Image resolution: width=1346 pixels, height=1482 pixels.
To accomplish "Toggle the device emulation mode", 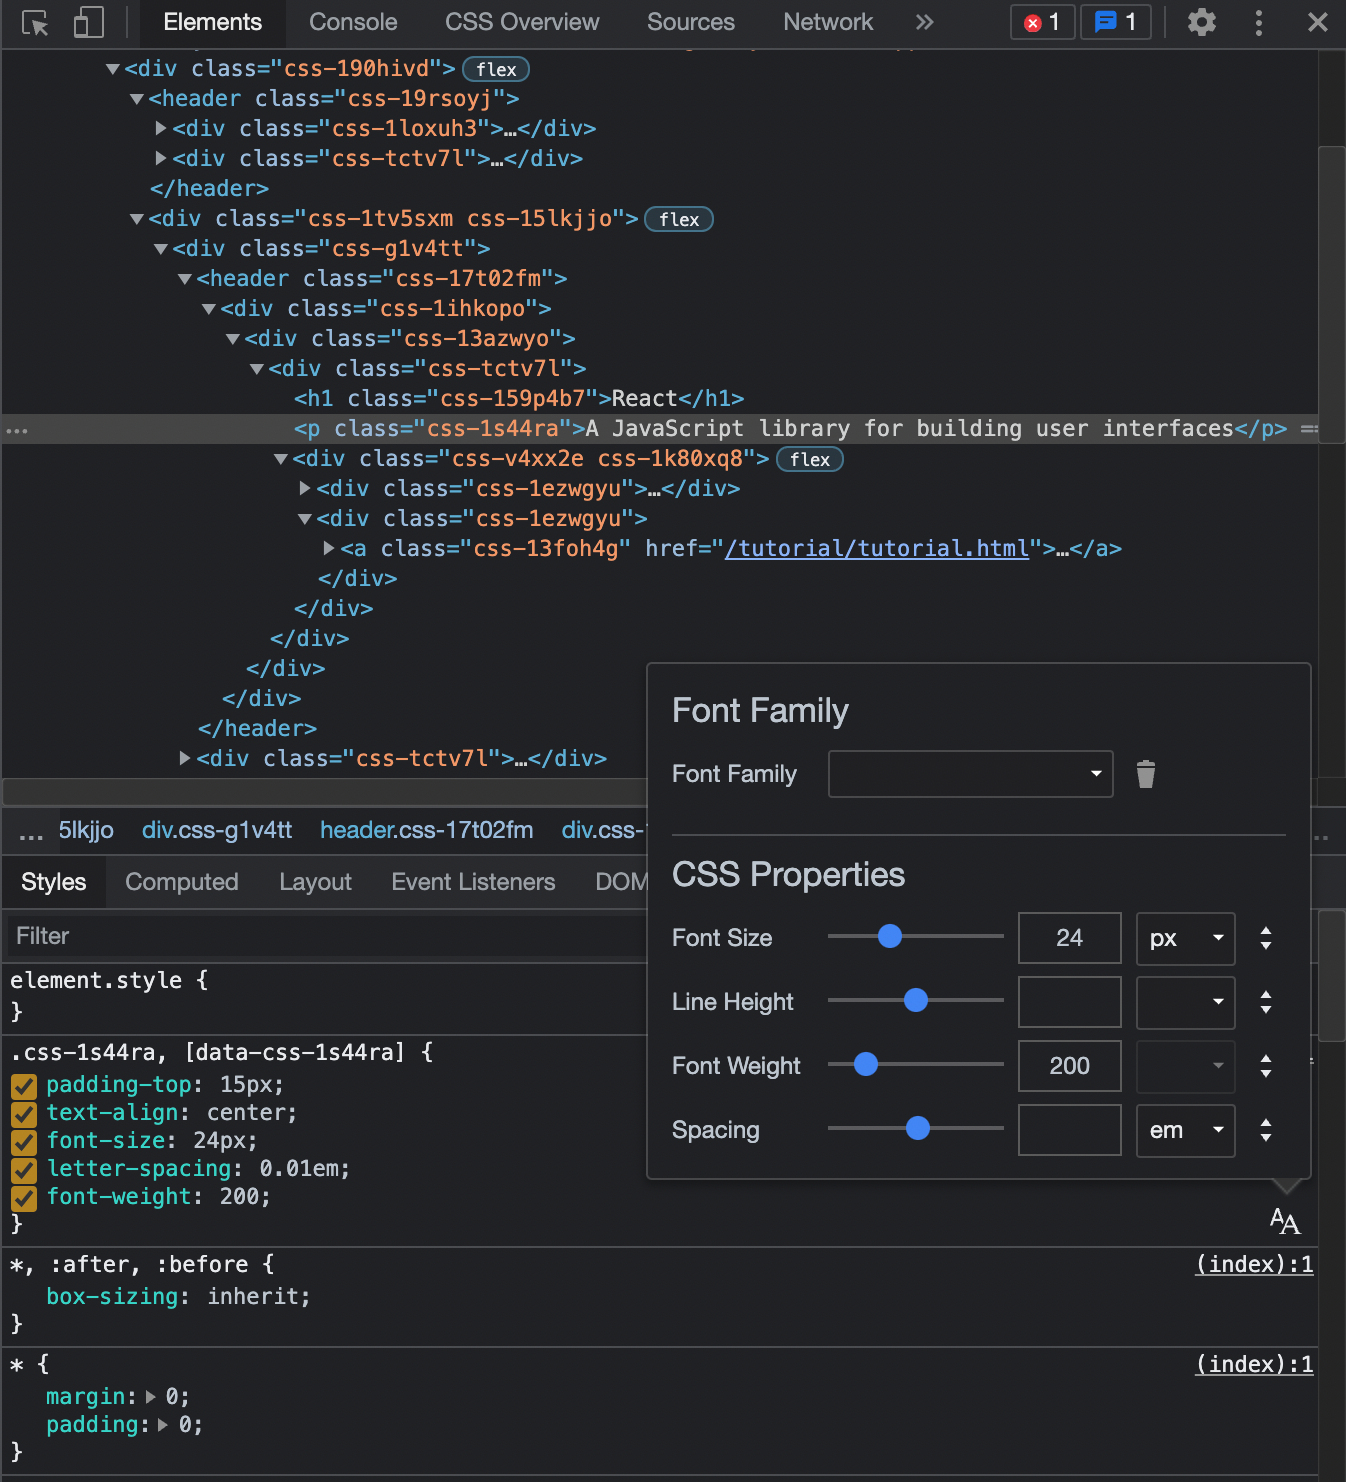I will click(88, 22).
